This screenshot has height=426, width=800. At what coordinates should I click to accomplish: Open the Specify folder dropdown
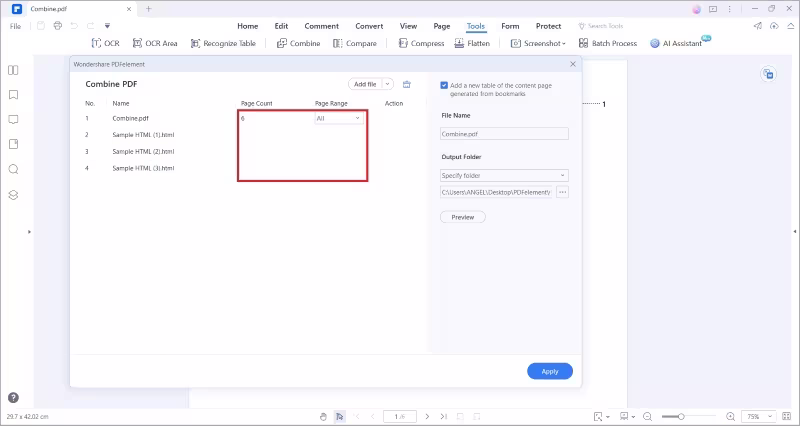[x=504, y=176]
